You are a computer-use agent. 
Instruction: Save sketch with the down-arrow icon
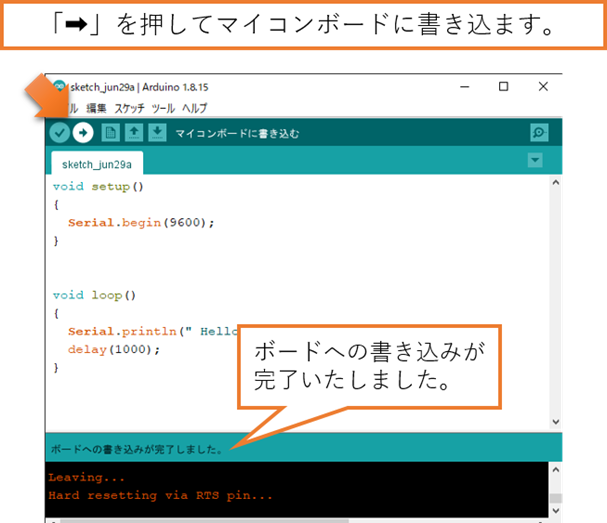157,133
